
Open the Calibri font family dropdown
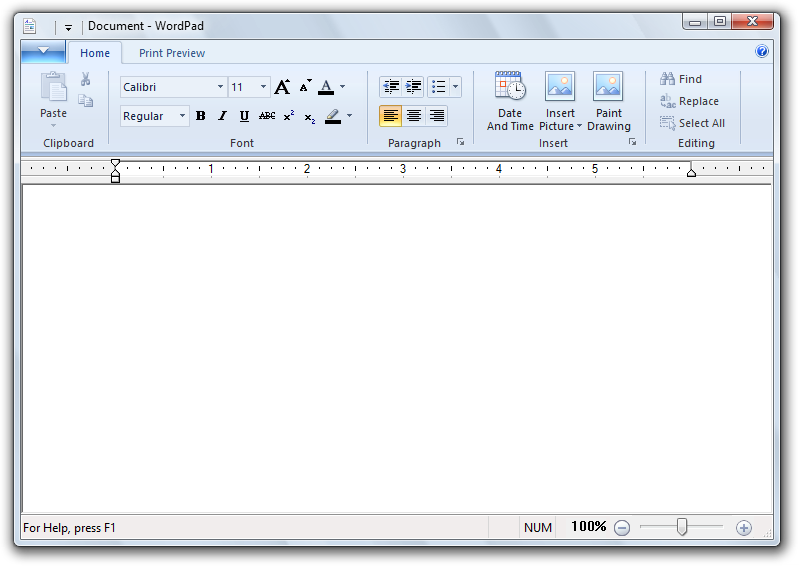pos(220,87)
